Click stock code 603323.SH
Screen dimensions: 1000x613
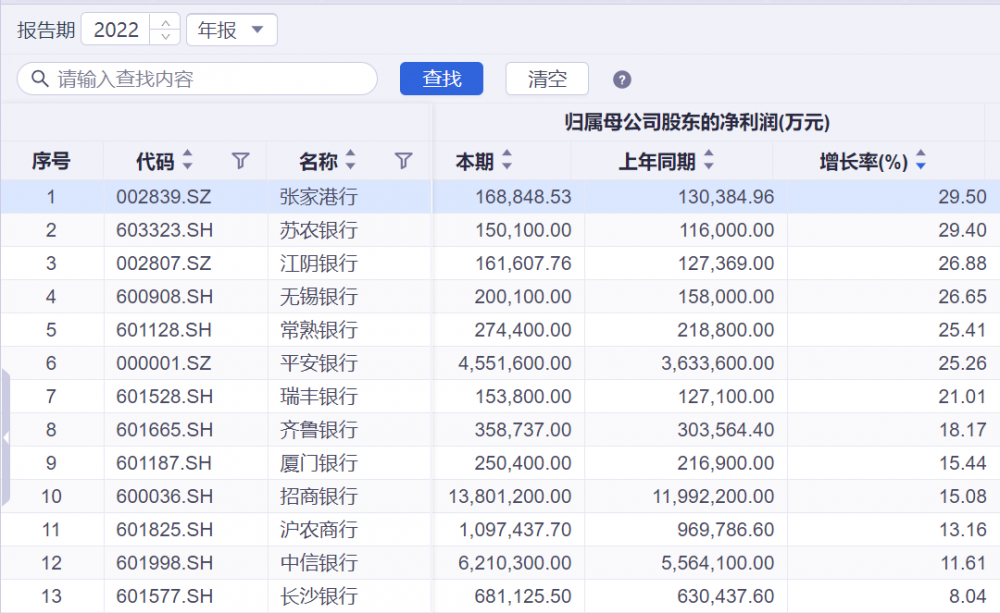(164, 230)
